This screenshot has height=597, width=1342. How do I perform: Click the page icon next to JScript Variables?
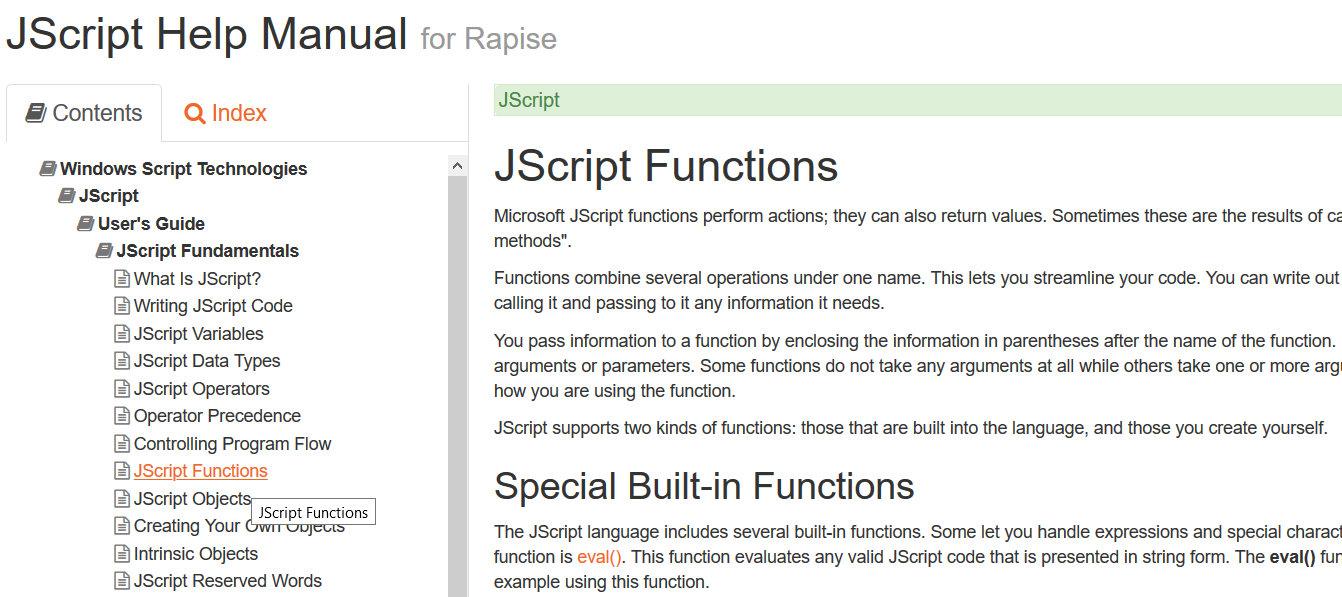122,334
